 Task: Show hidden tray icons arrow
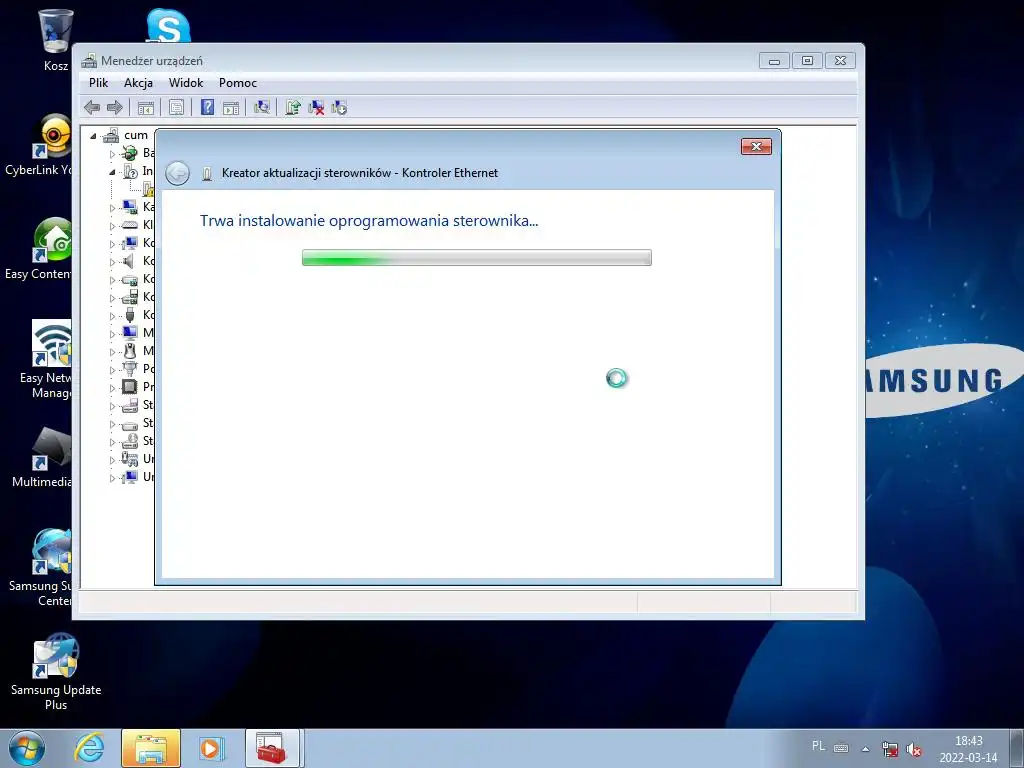coord(865,749)
